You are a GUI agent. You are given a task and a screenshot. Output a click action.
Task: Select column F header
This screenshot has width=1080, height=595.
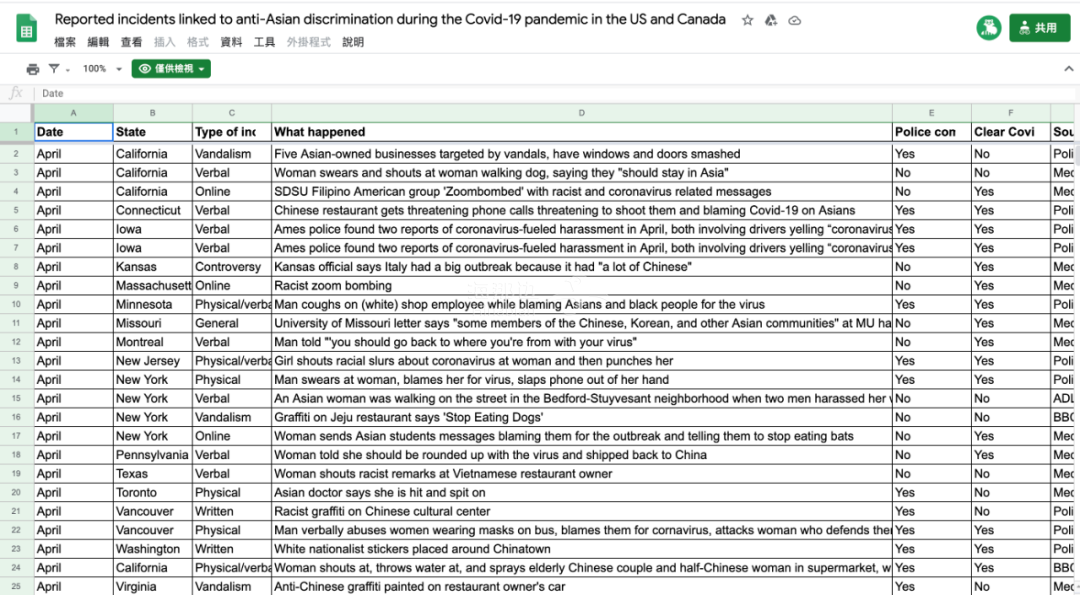1011,113
